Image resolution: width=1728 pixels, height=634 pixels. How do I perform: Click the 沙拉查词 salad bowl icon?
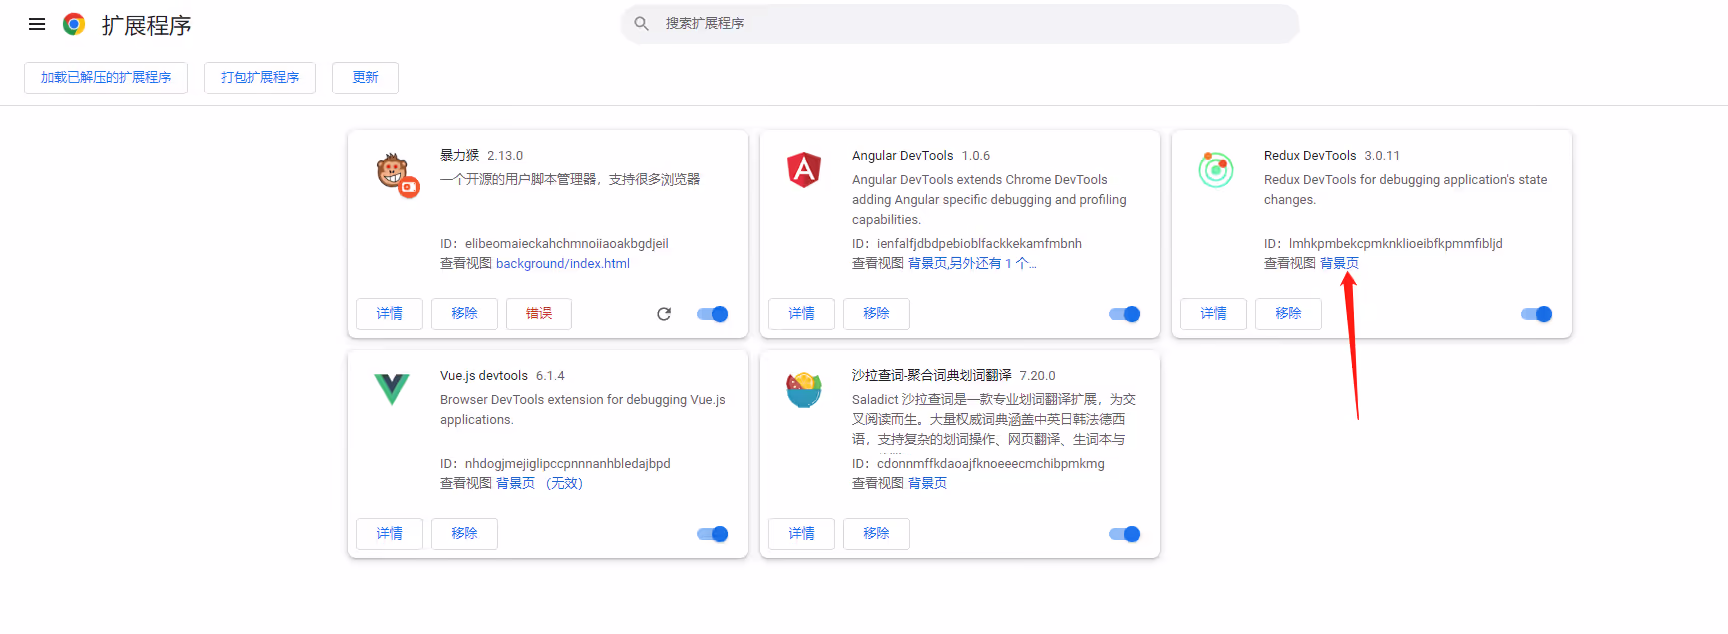(x=804, y=390)
